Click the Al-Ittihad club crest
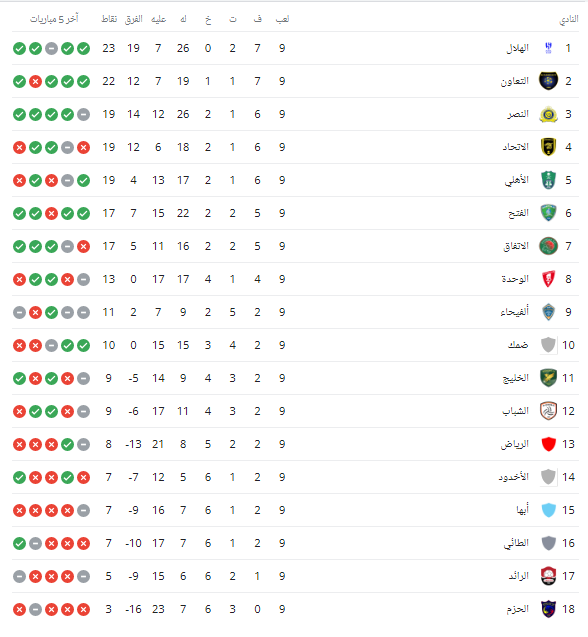Viewport: 588px width, 637px height. tap(548, 147)
